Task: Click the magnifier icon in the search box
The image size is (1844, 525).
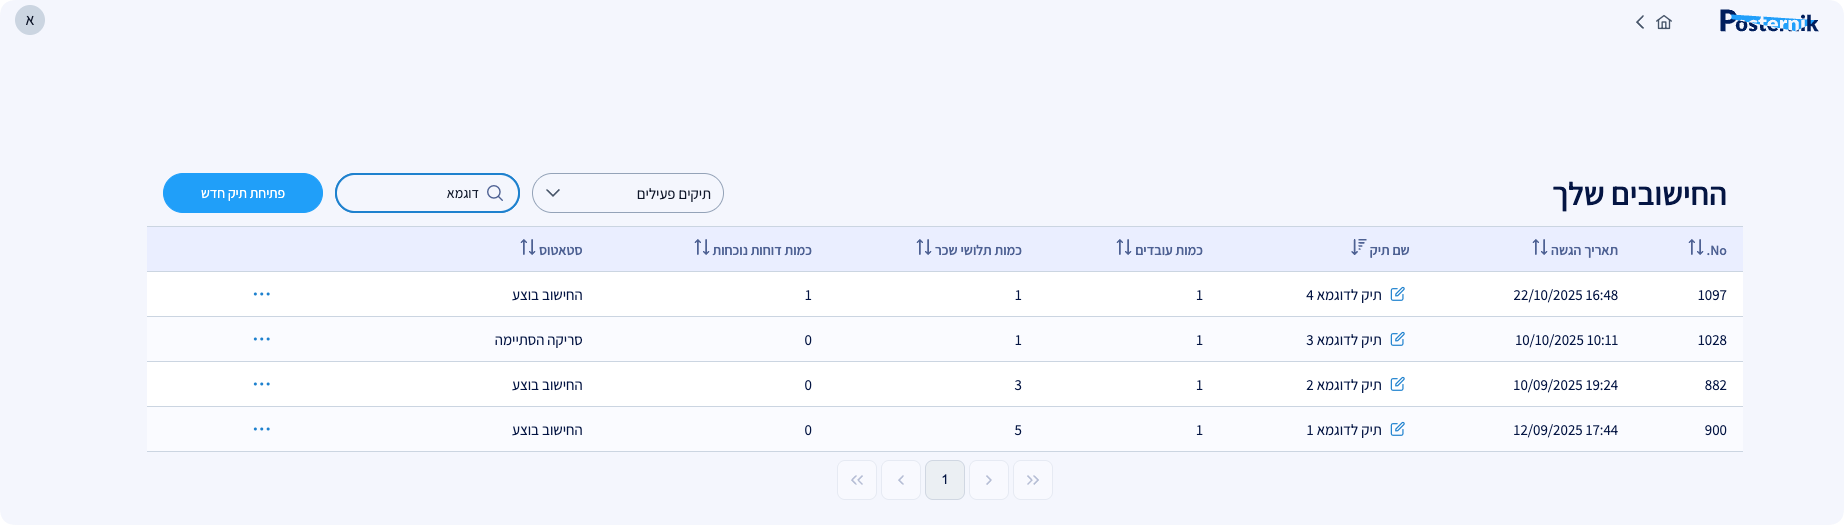Action: pyautogui.click(x=495, y=193)
